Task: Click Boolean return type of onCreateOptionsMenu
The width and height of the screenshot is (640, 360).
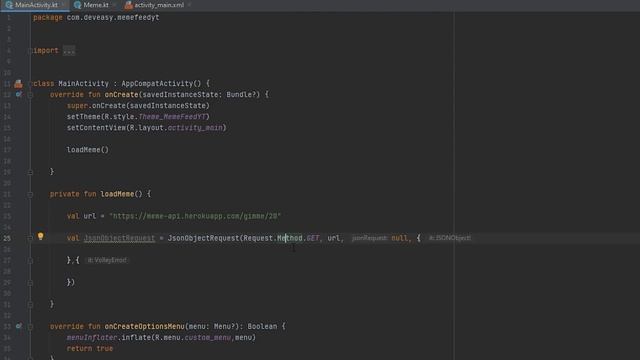Action: click(x=262, y=326)
